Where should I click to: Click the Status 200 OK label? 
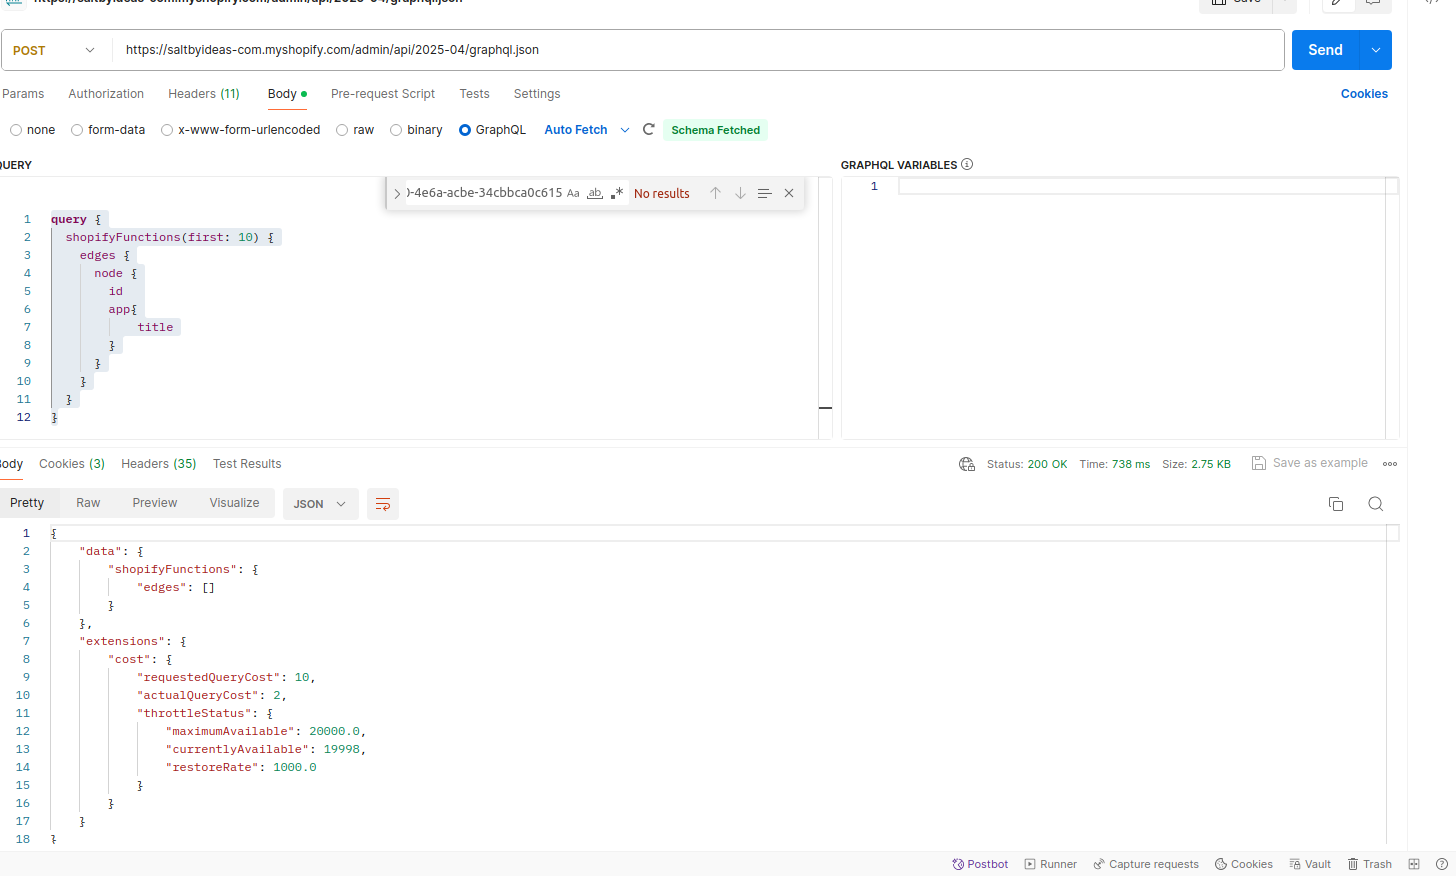[x=1027, y=464]
